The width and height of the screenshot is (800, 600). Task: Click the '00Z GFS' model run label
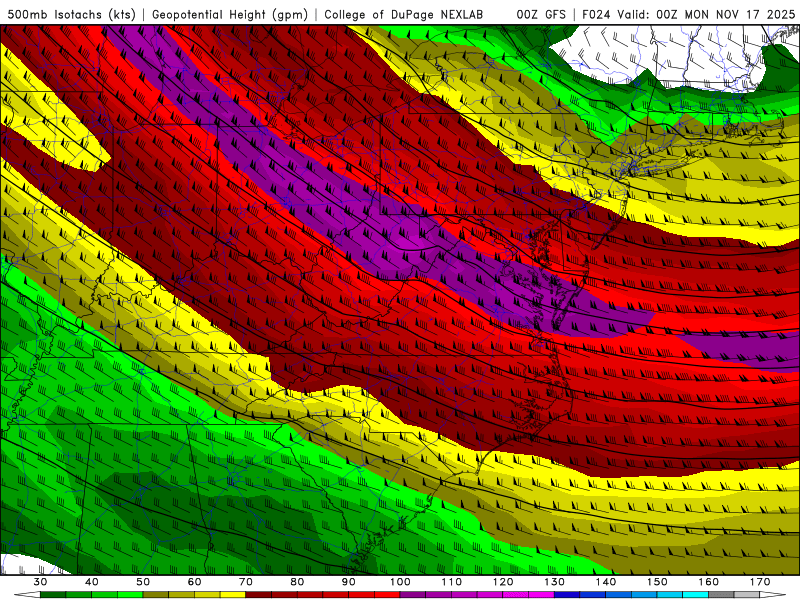[x=541, y=15]
